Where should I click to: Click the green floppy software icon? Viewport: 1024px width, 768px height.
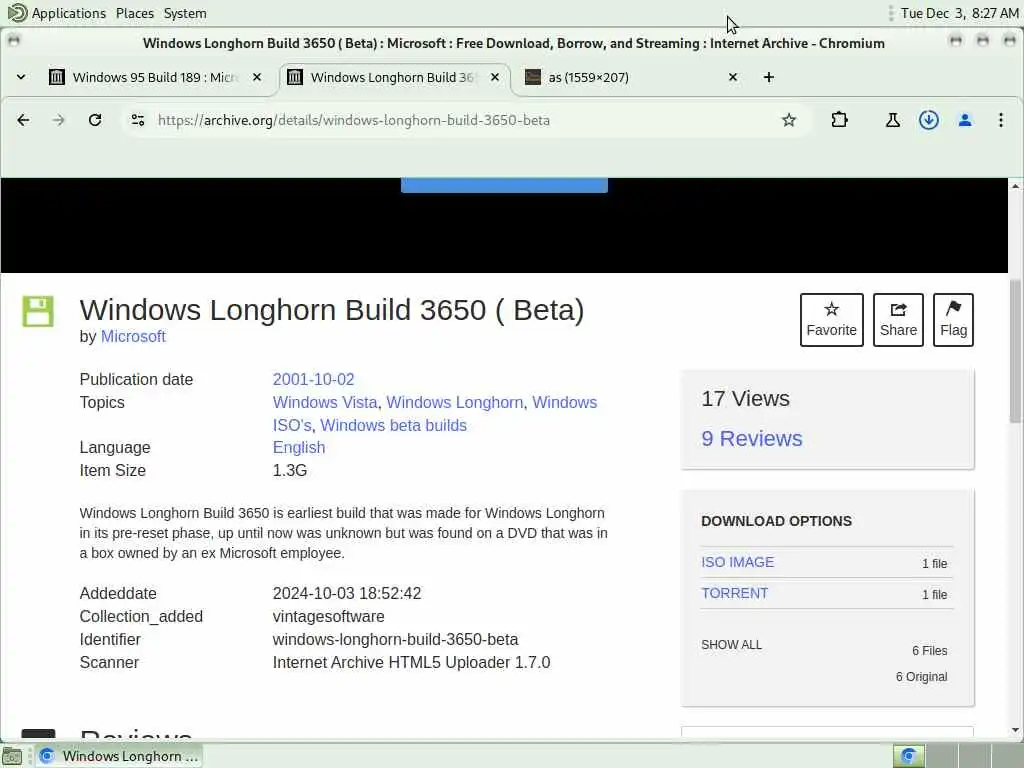(x=38, y=311)
